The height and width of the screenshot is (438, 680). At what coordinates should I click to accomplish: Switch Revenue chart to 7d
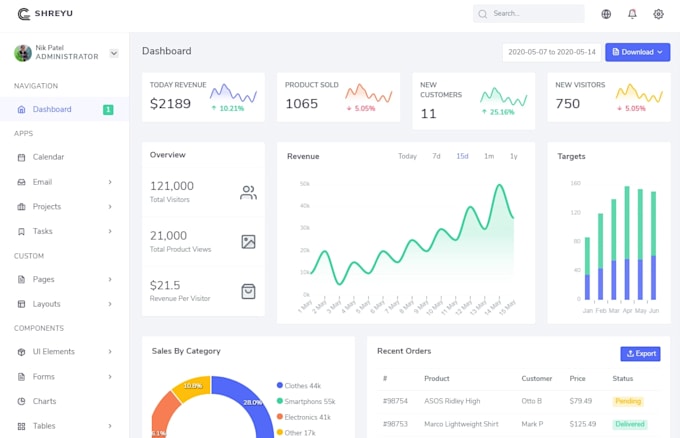[436, 156]
